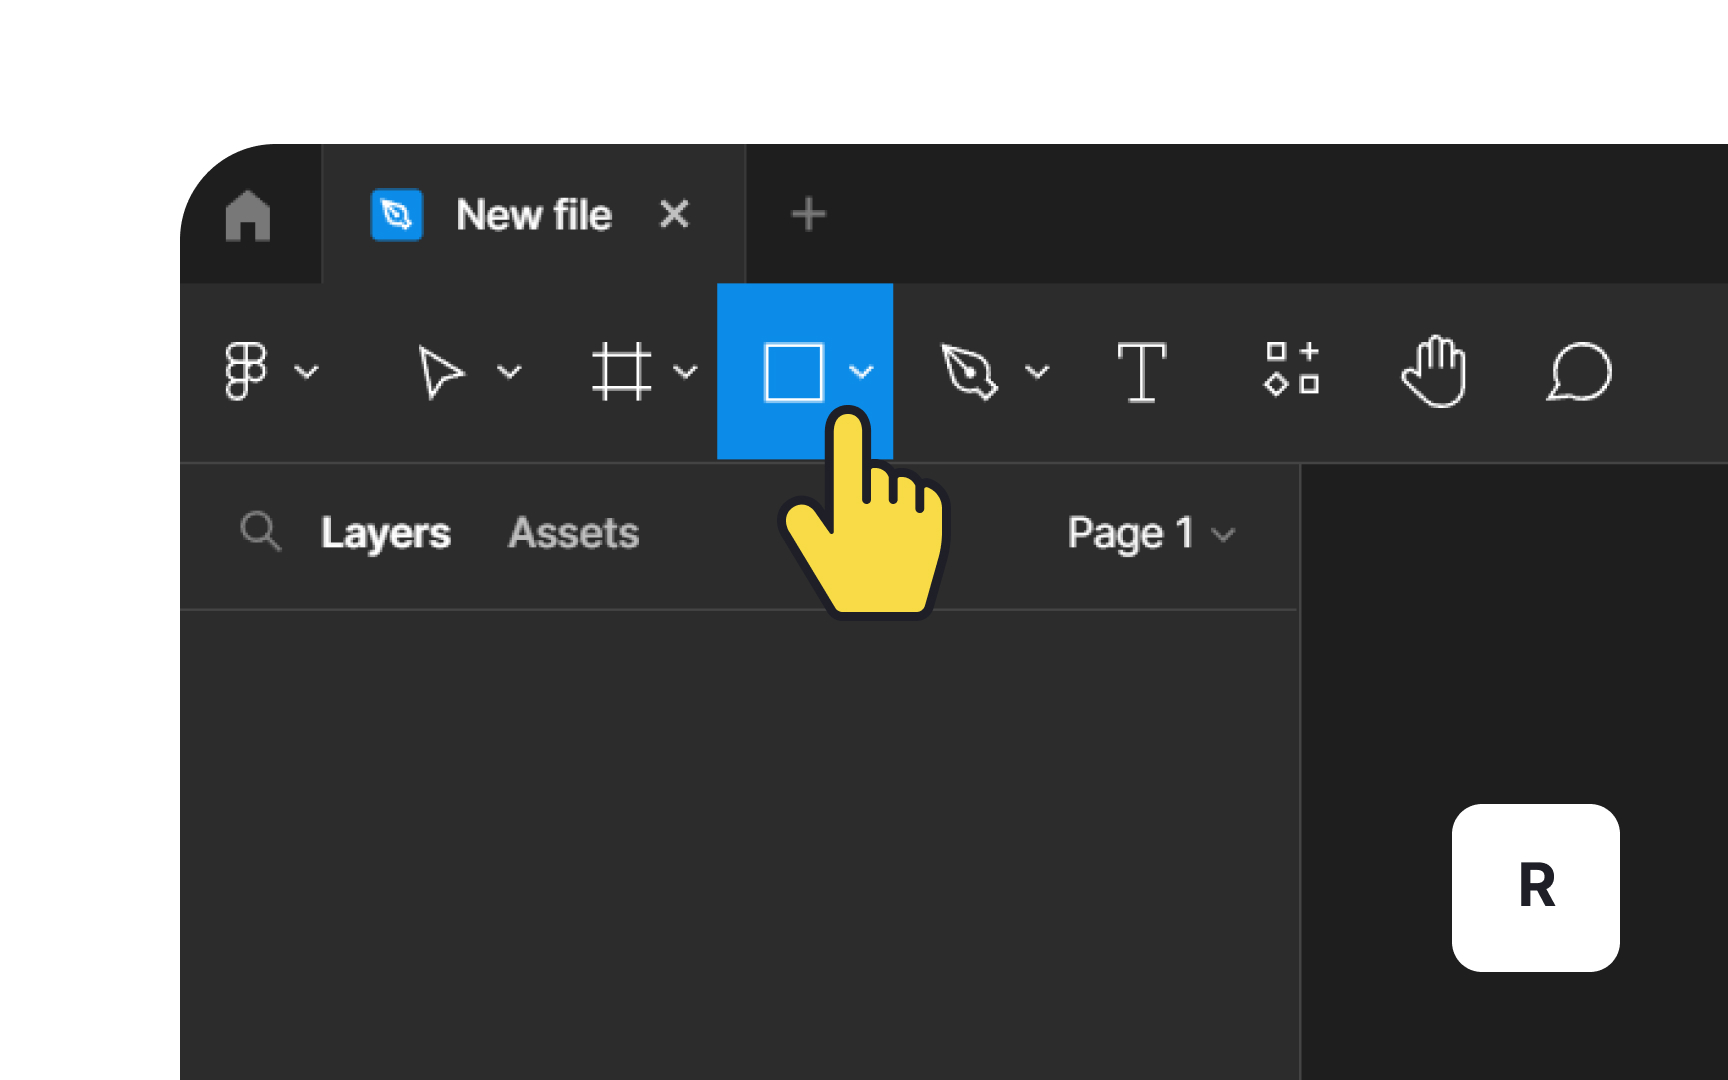Select the Frame tool
Screen dimensions: 1728x1080
[621, 372]
